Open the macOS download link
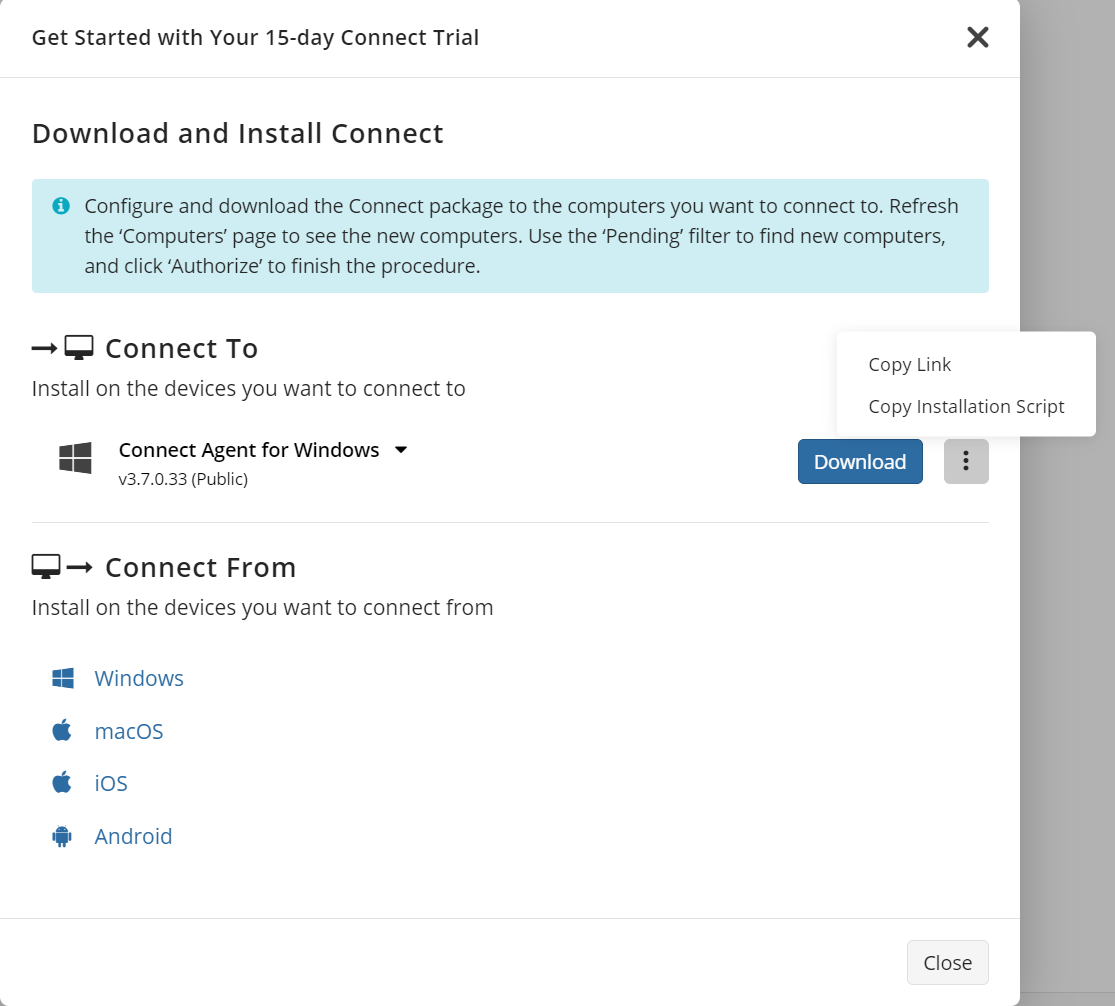This screenshot has width=1115, height=1006. pyautogui.click(x=129, y=730)
